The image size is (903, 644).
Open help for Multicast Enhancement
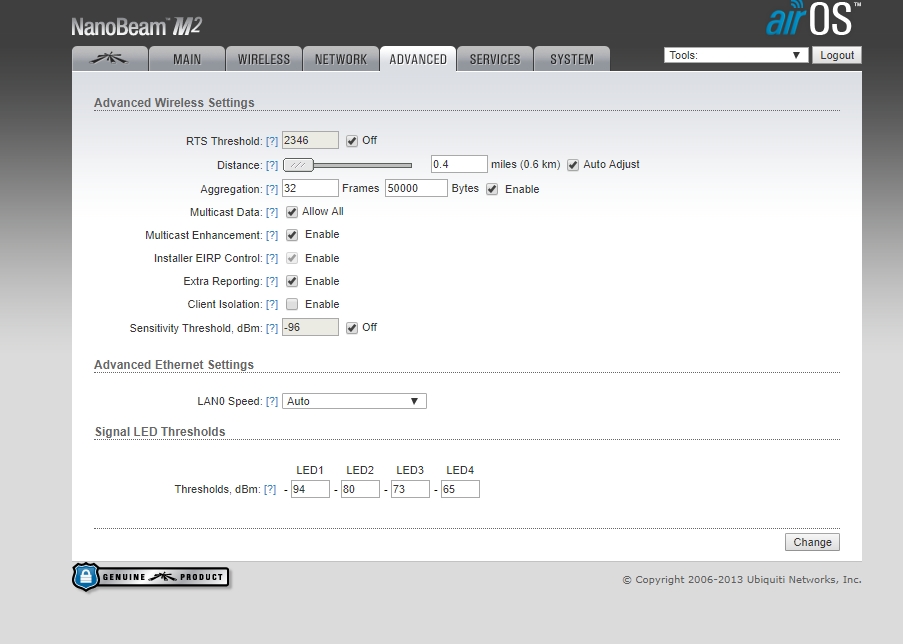(x=272, y=235)
